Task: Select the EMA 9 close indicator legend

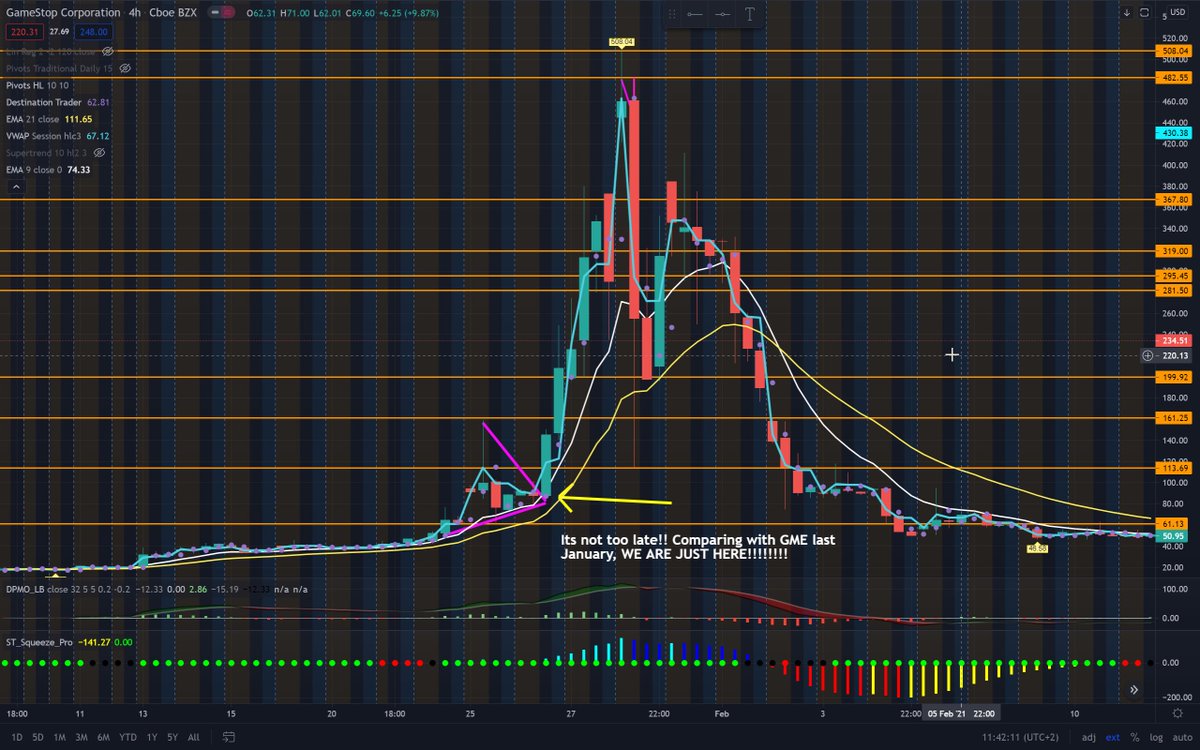Action: pos(47,169)
